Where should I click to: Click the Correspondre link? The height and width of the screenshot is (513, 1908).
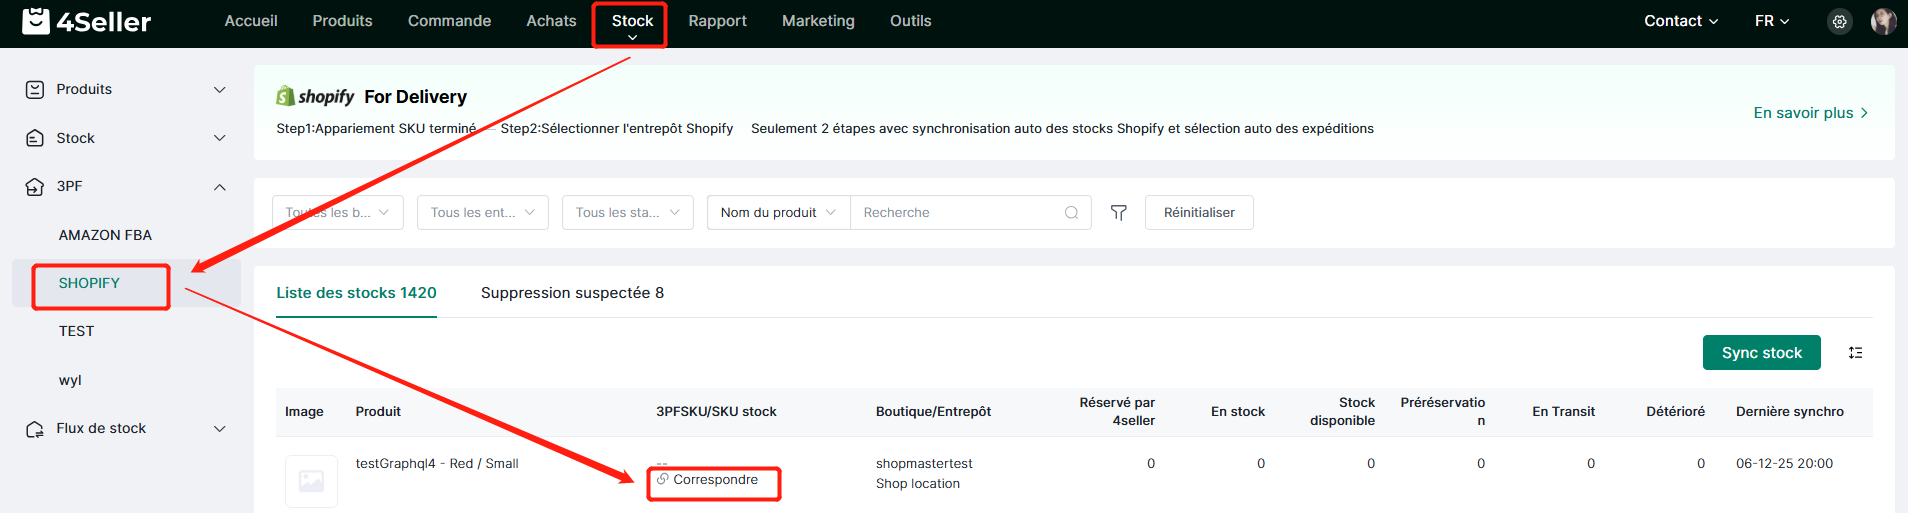coord(715,480)
